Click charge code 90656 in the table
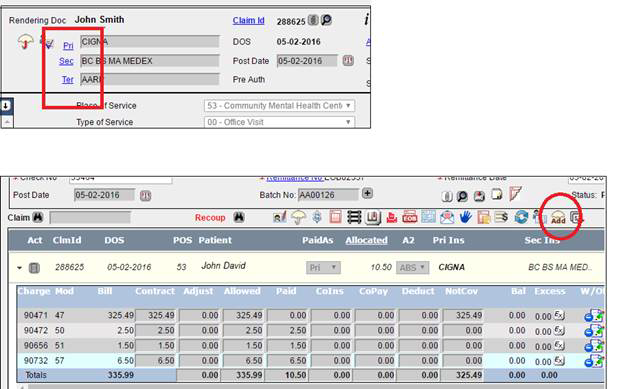Viewport: 623px width, 389px height. coord(36,346)
